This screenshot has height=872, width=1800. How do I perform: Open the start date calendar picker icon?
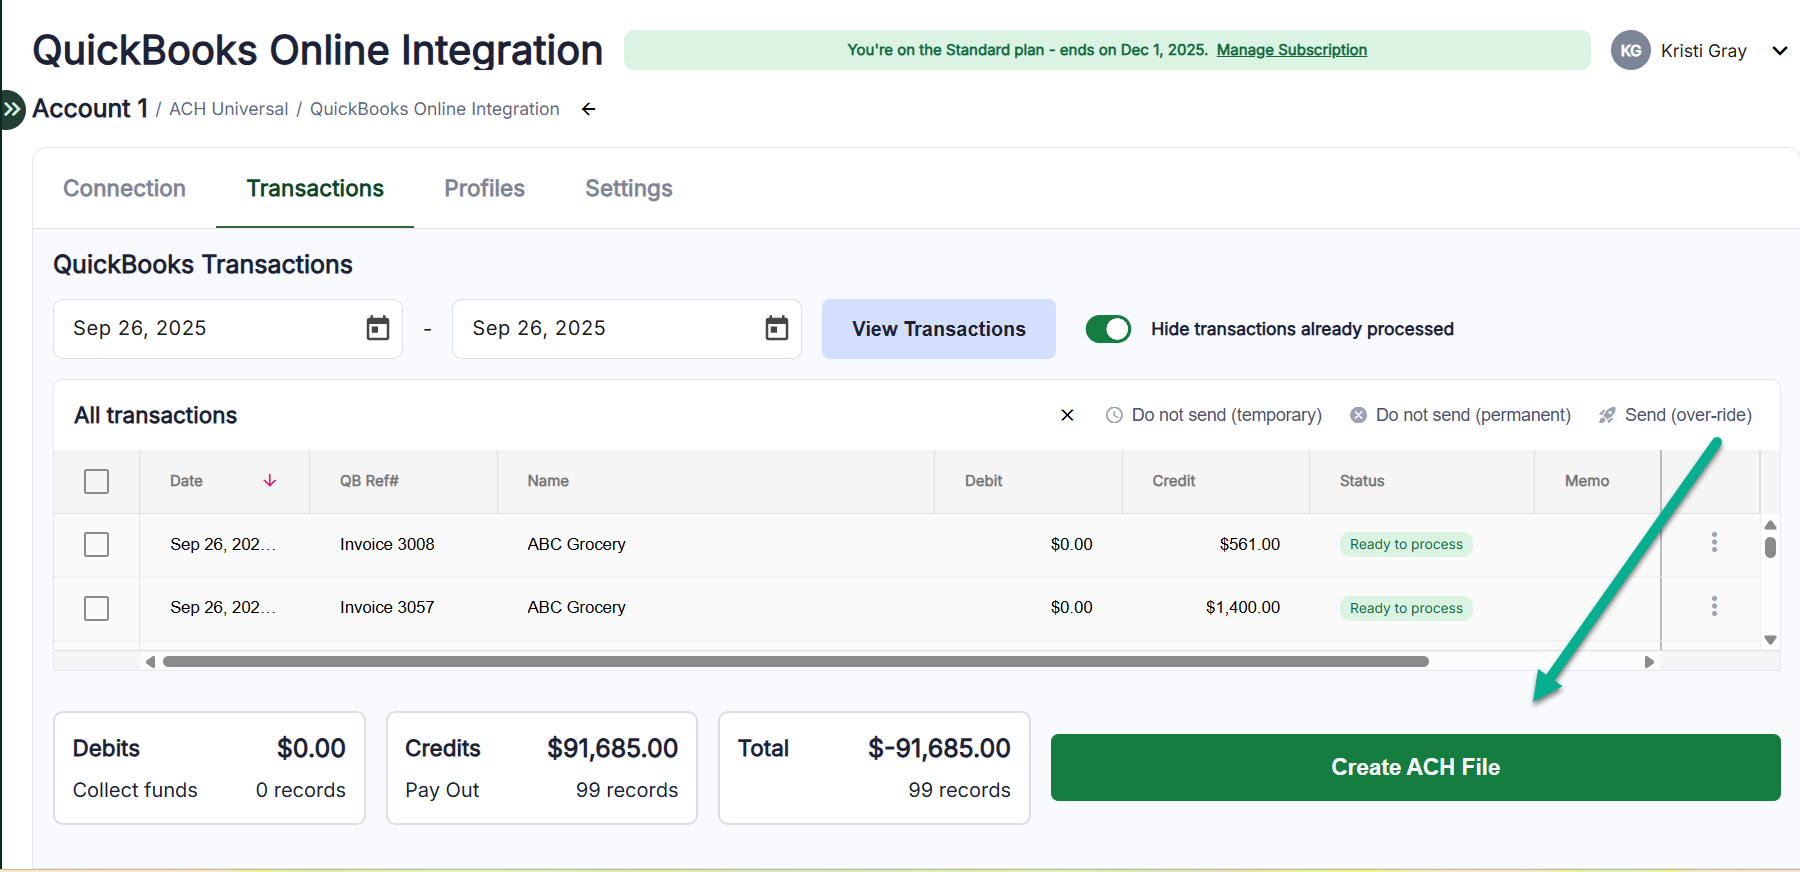[x=378, y=328]
